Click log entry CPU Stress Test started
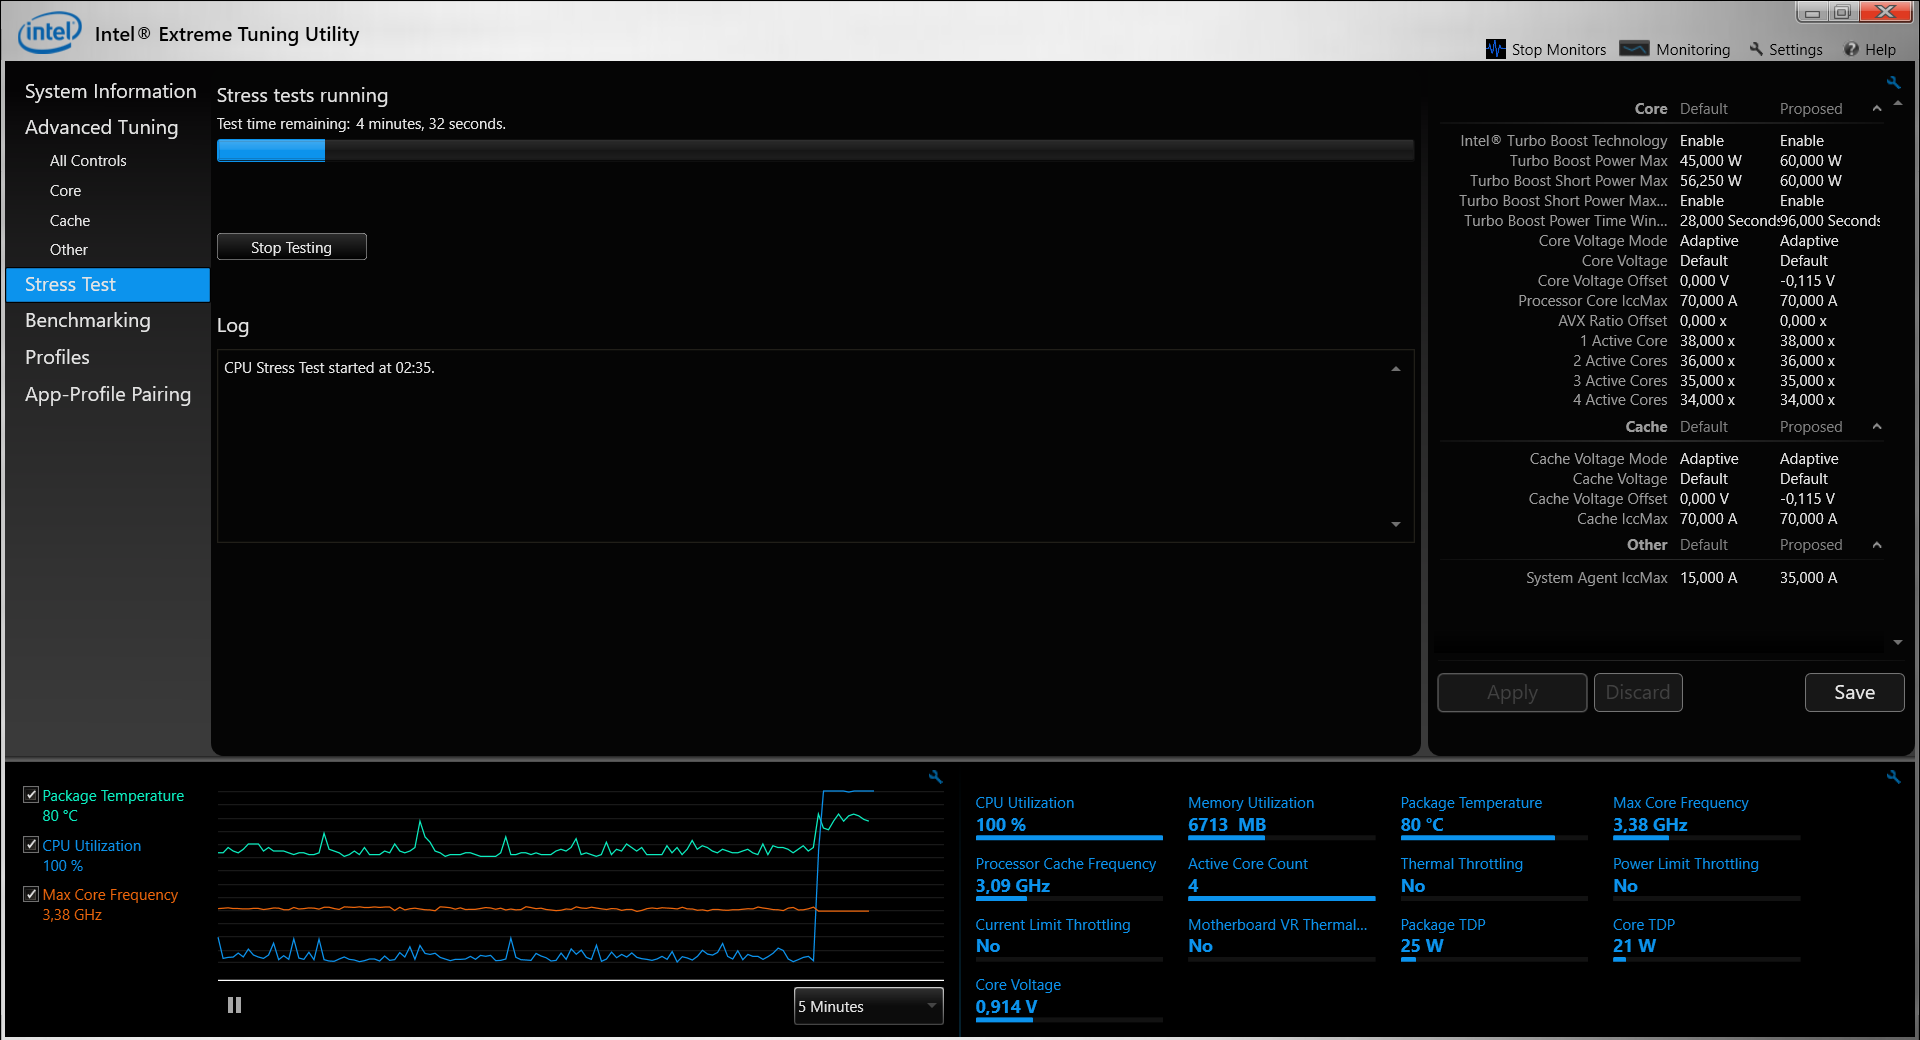This screenshot has height=1040, width=1920. point(329,368)
